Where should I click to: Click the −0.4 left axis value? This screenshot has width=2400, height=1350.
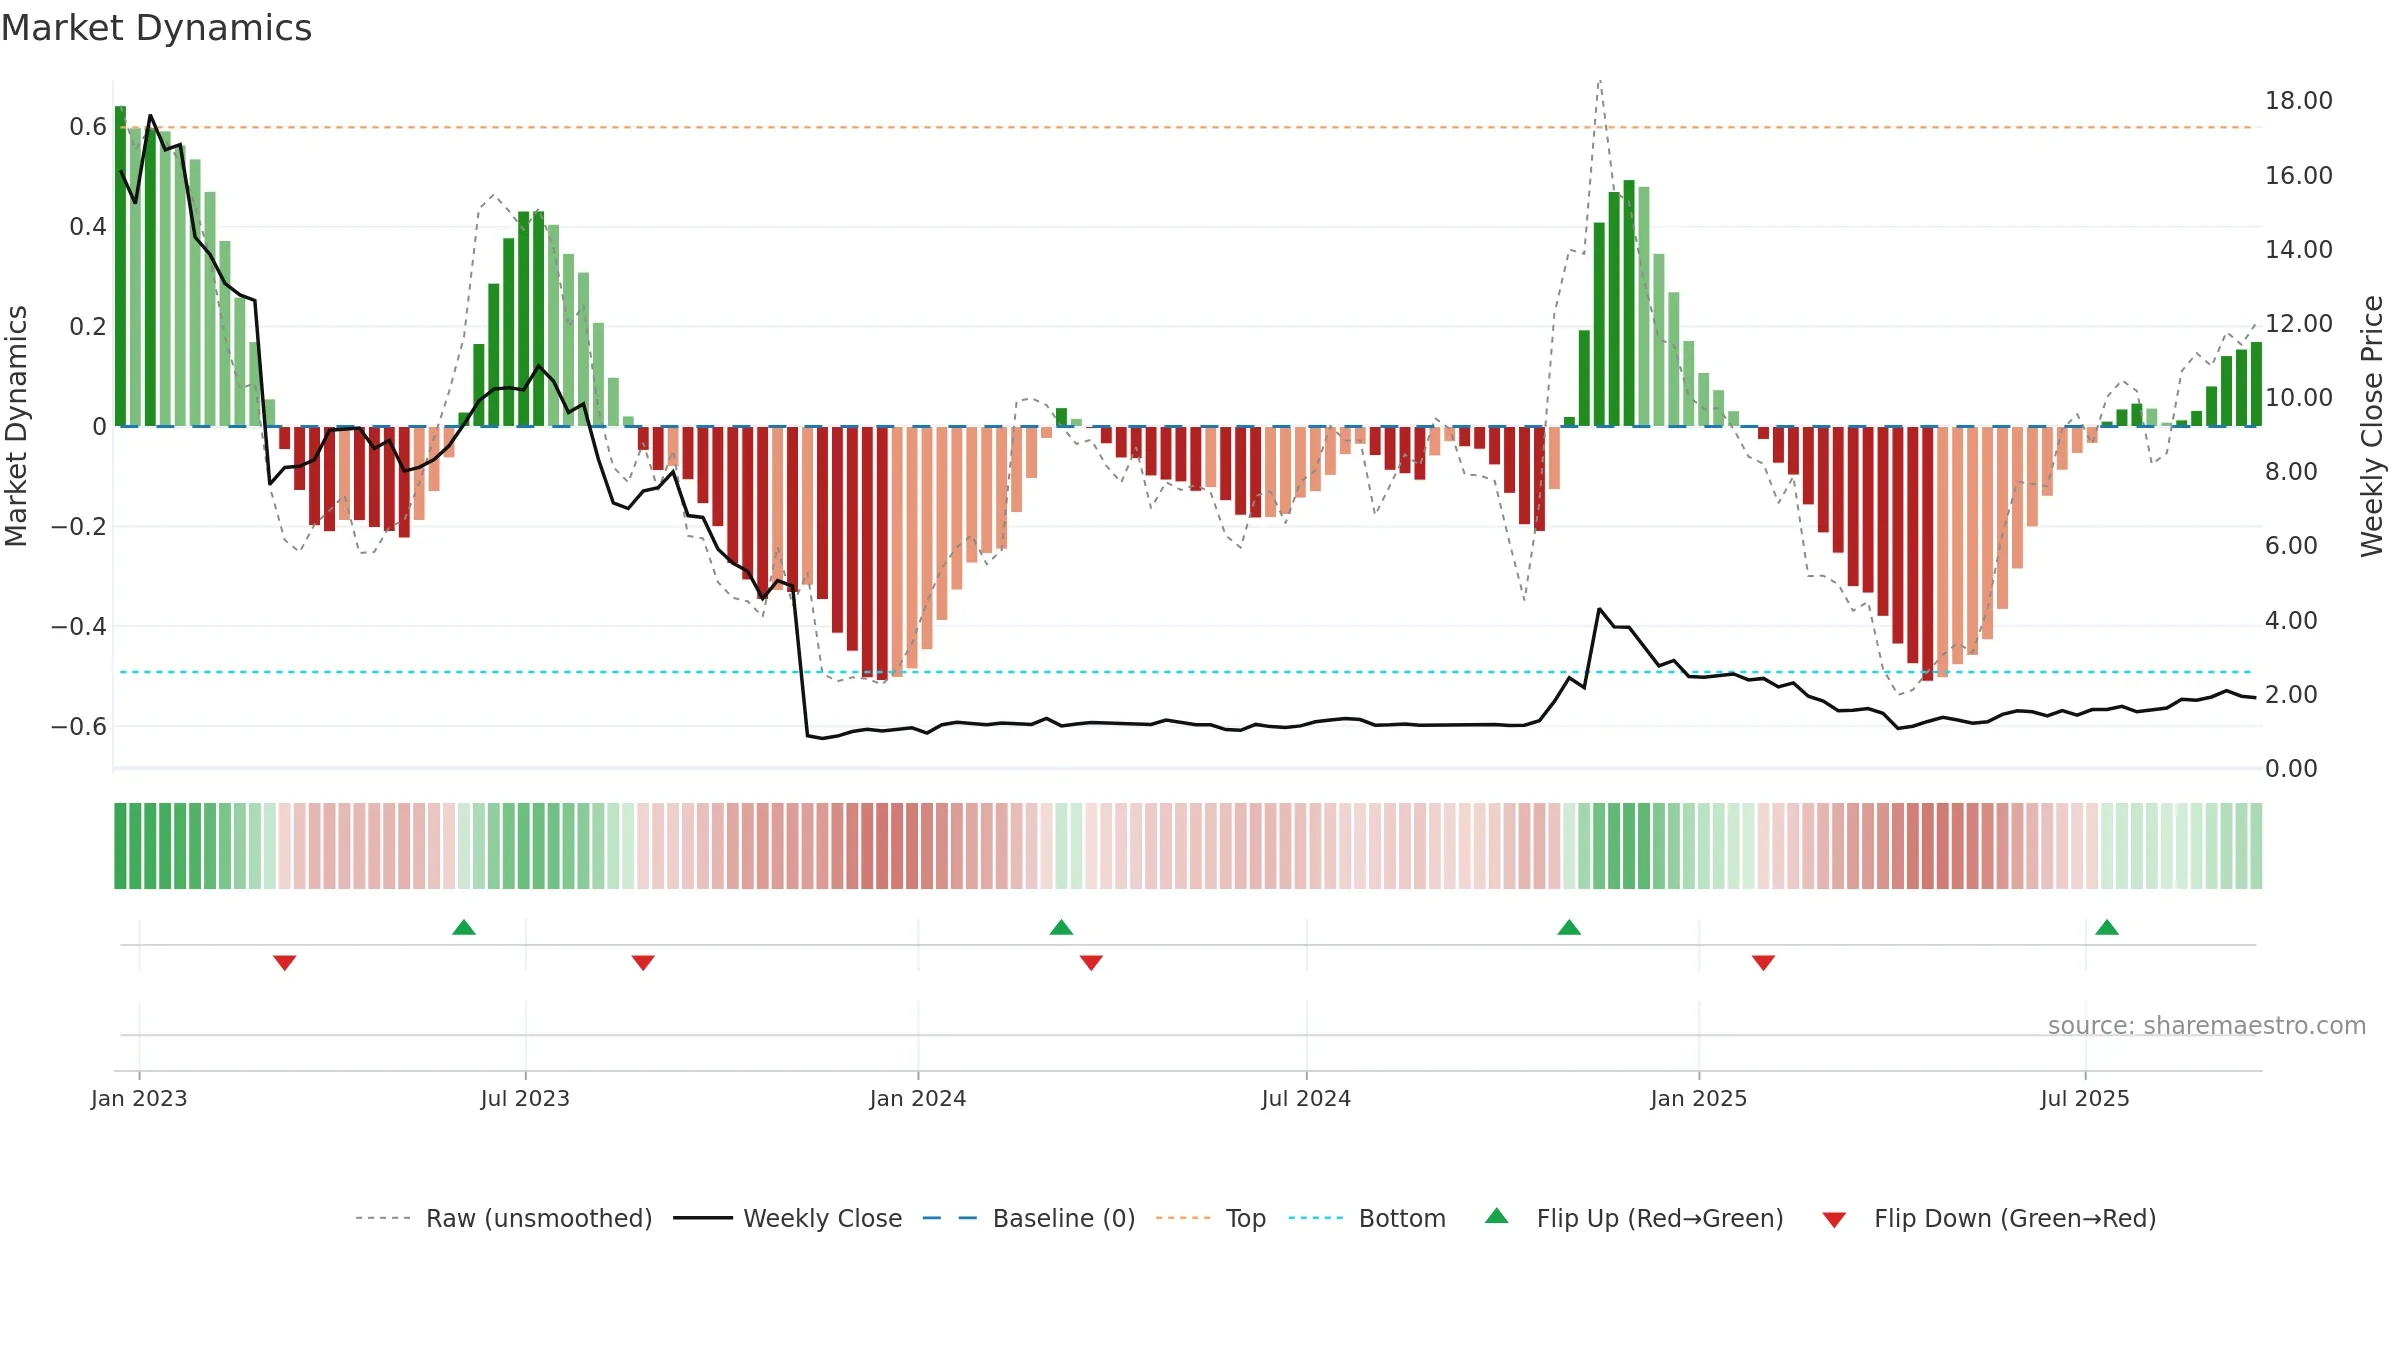(79, 627)
